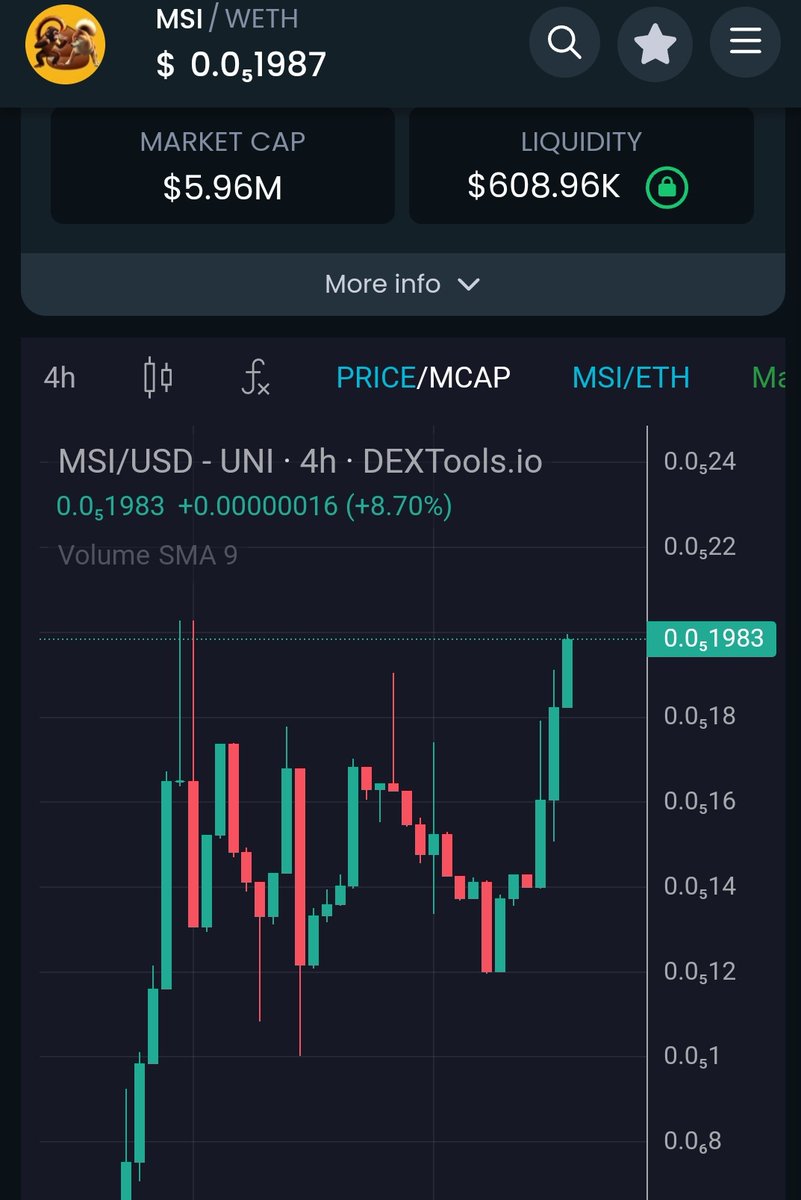Change the 4h timeframe interval
Image resolution: width=801 pixels, height=1200 pixels.
coord(59,377)
